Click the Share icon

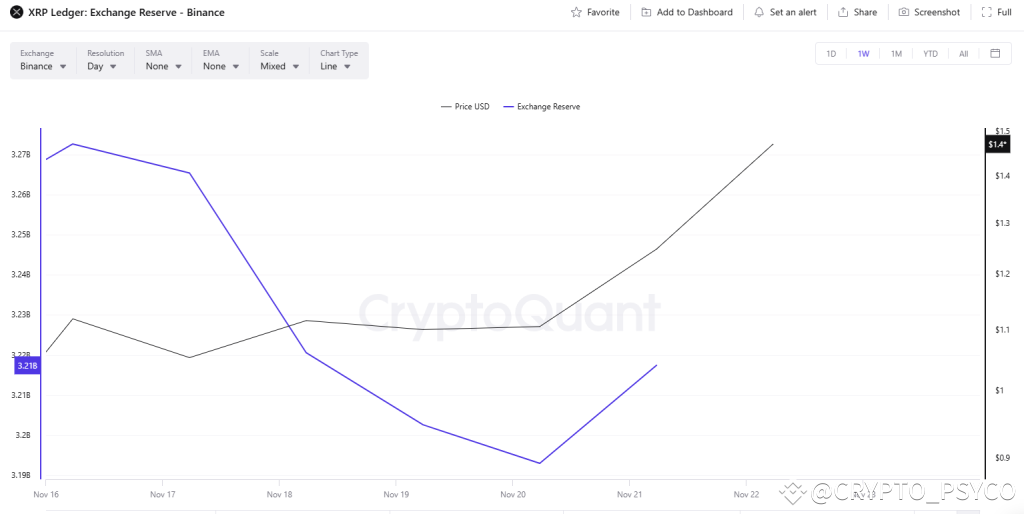[x=843, y=12]
